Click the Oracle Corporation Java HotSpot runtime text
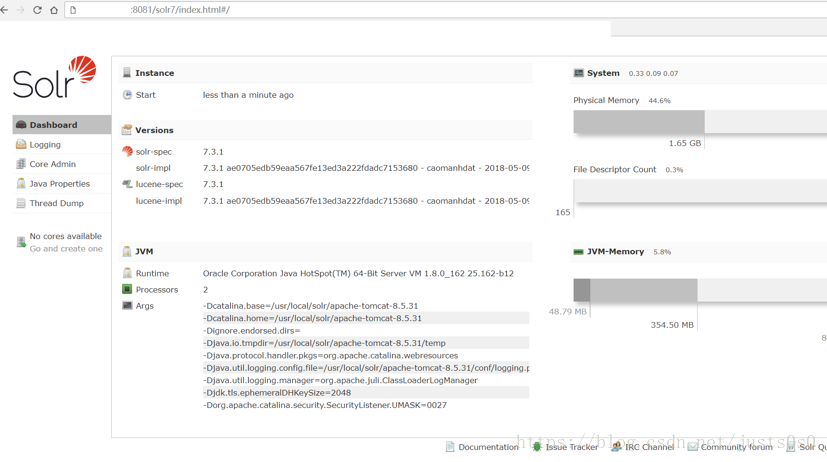The image size is (827, 462). click(x=358, y=274)
